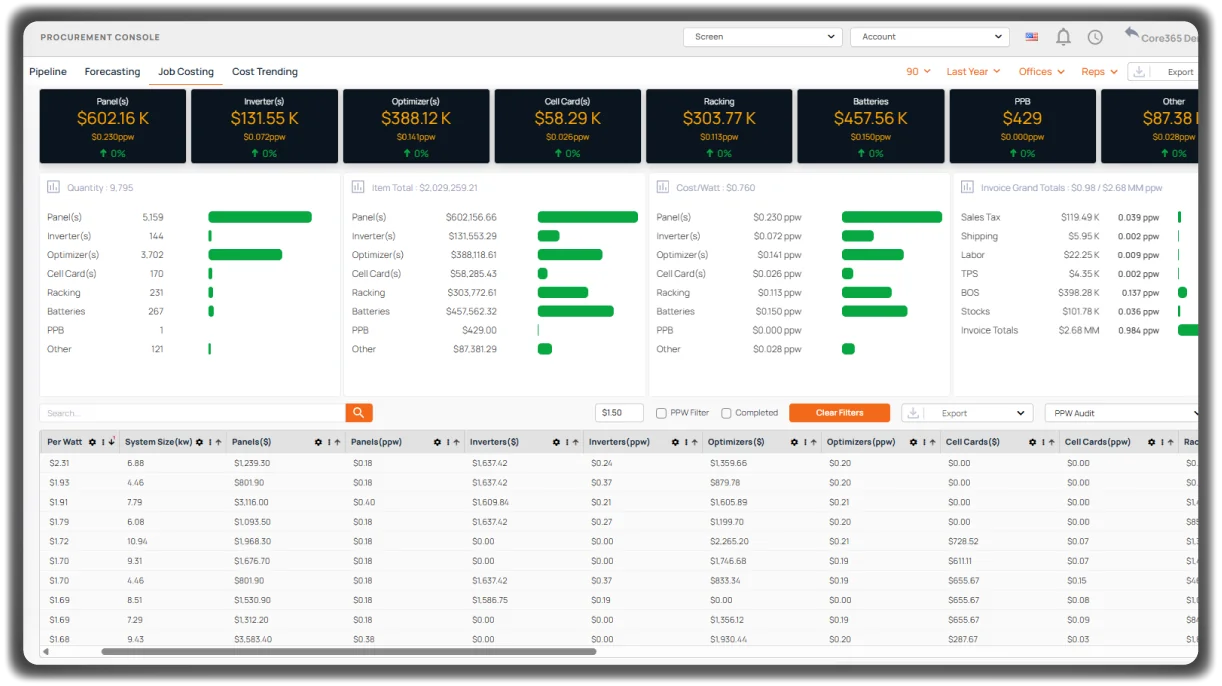Sort by Cell Cards($) arrow
The width and height of the screenshot is (1222, 686).
pyautogui.click(x=1051, y=442)
